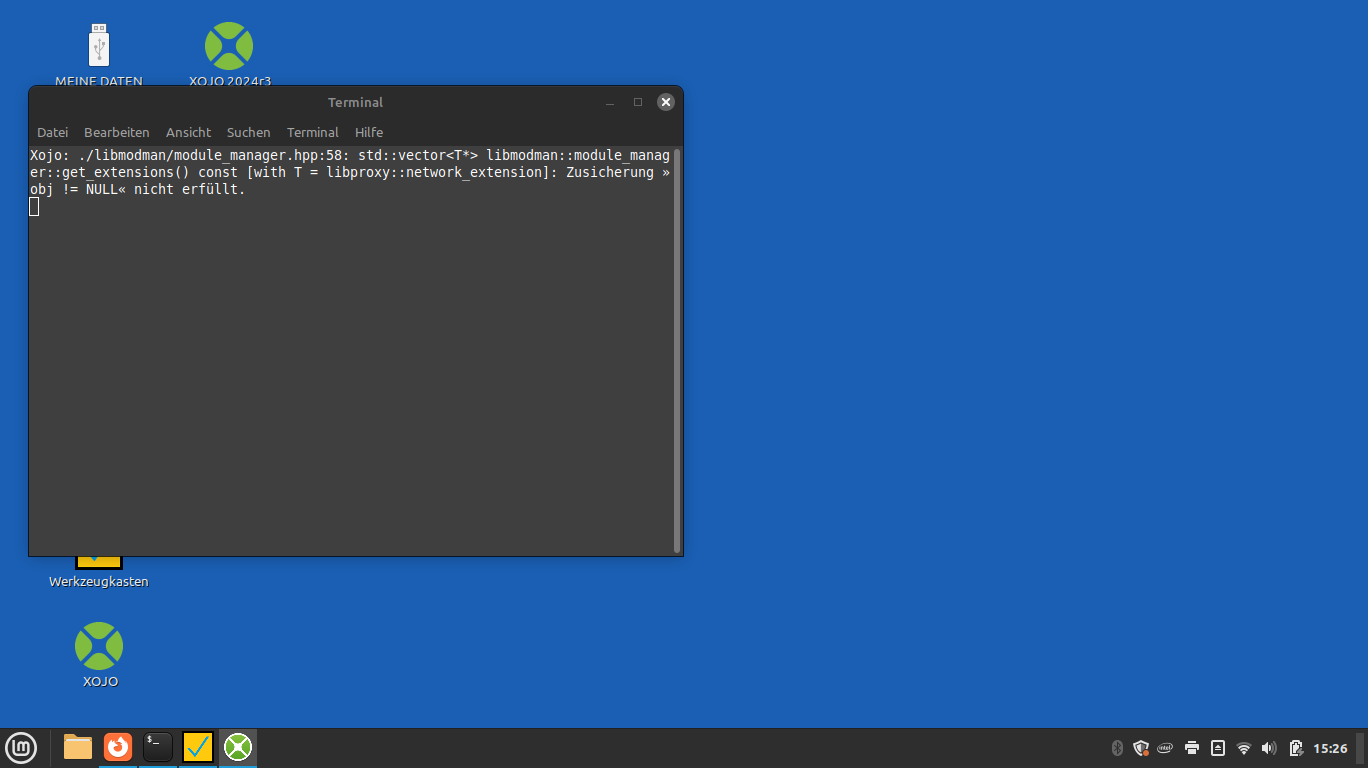
Task: Open the sound volume tray icon
Action: click(1269, 748)
